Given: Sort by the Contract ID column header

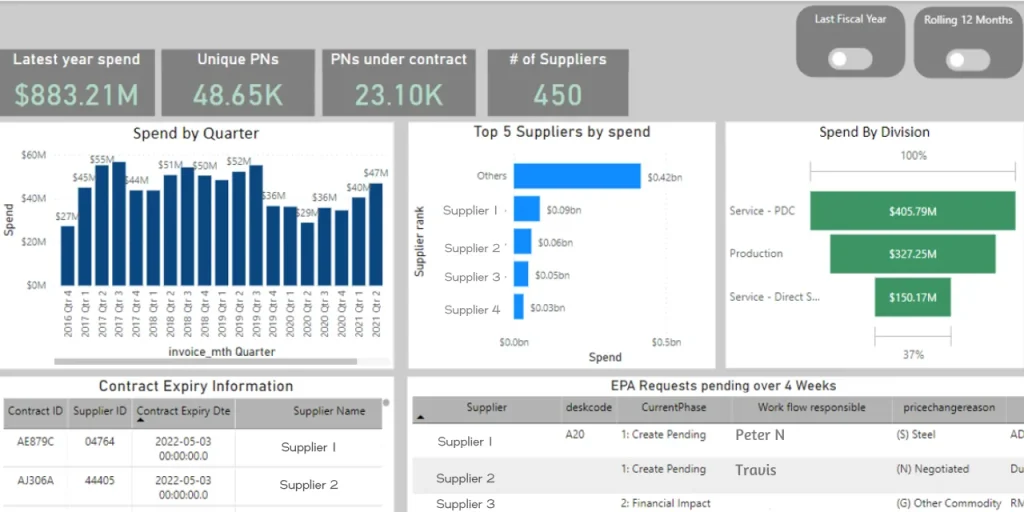Looking at the screenshot, I should 35,411.
